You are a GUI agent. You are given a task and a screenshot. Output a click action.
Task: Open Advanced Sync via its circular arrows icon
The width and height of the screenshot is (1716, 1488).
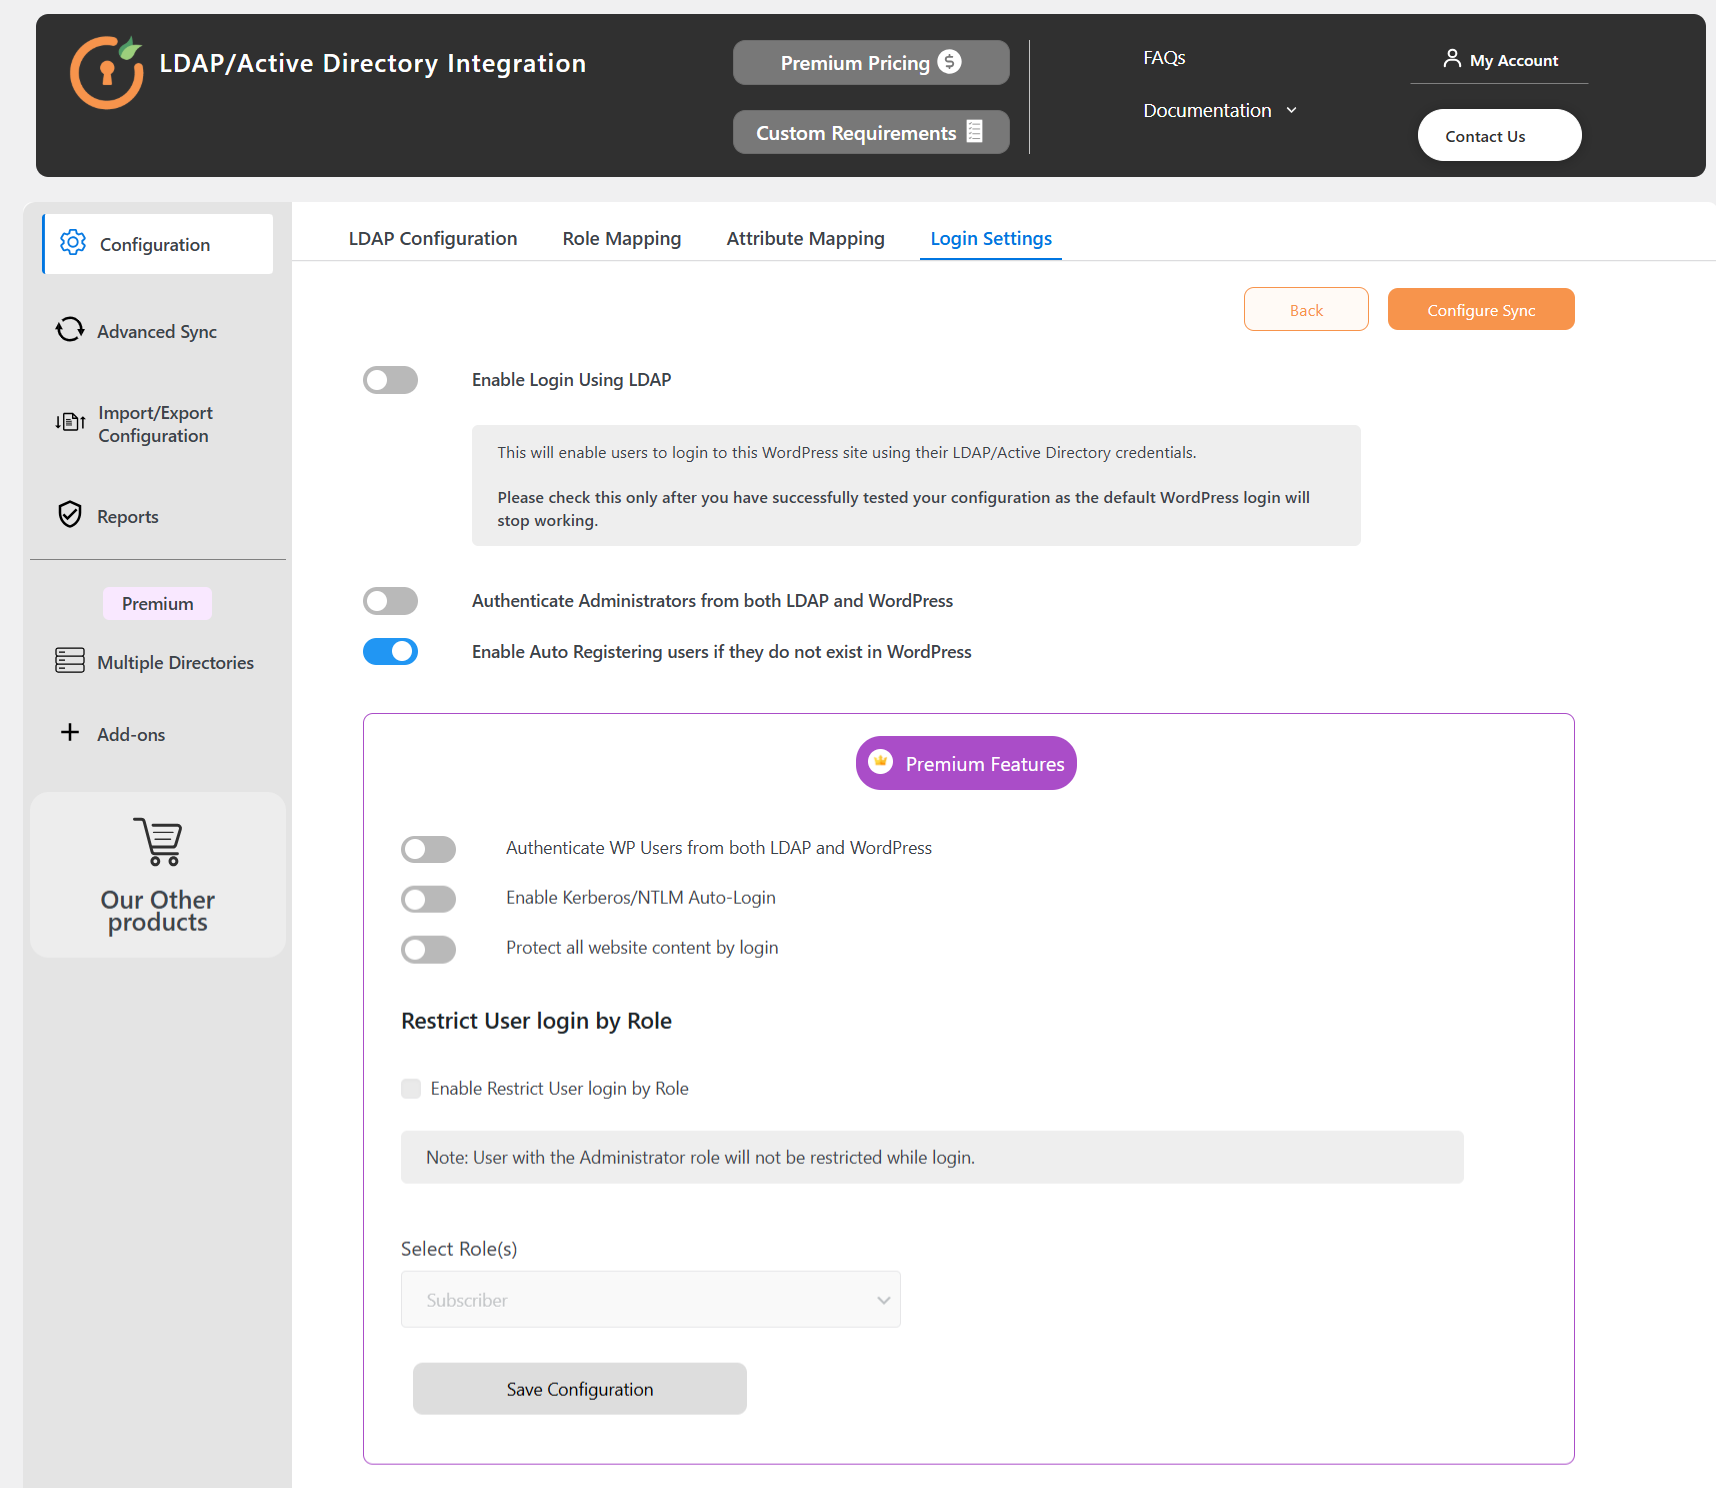click(70, 330)
